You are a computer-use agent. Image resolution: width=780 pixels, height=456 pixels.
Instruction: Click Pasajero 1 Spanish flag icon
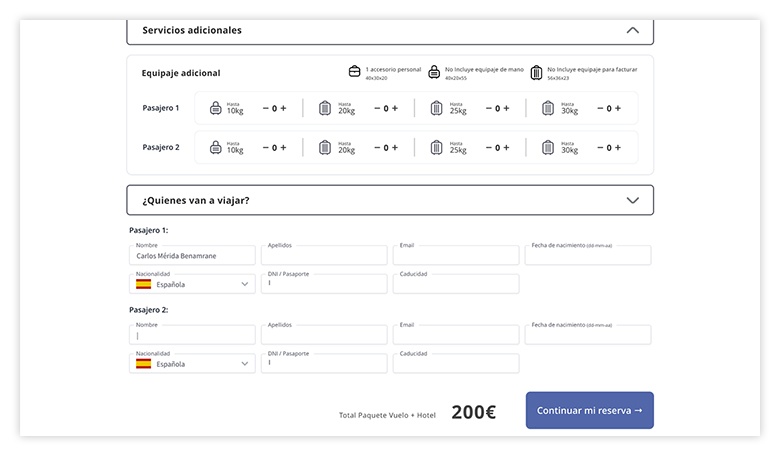(x=143, y=284)
